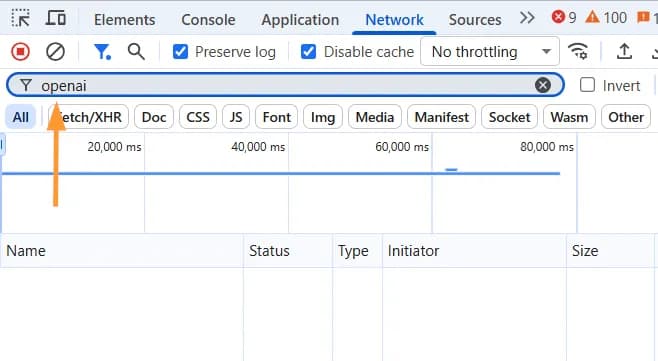The height and width of the screenshot is (361, 658).
Task: Open the network search magnifier
Action: point(136,52)
